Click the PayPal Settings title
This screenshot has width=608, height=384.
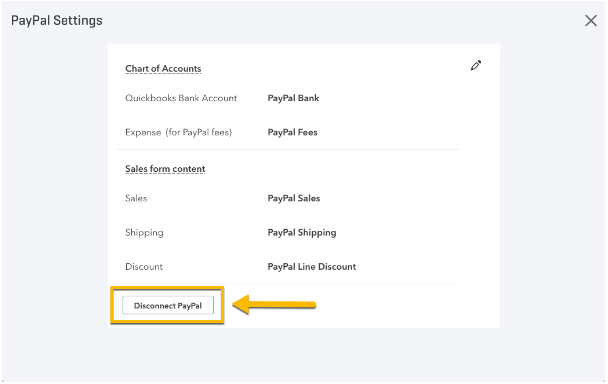click(x=57, y=21)
